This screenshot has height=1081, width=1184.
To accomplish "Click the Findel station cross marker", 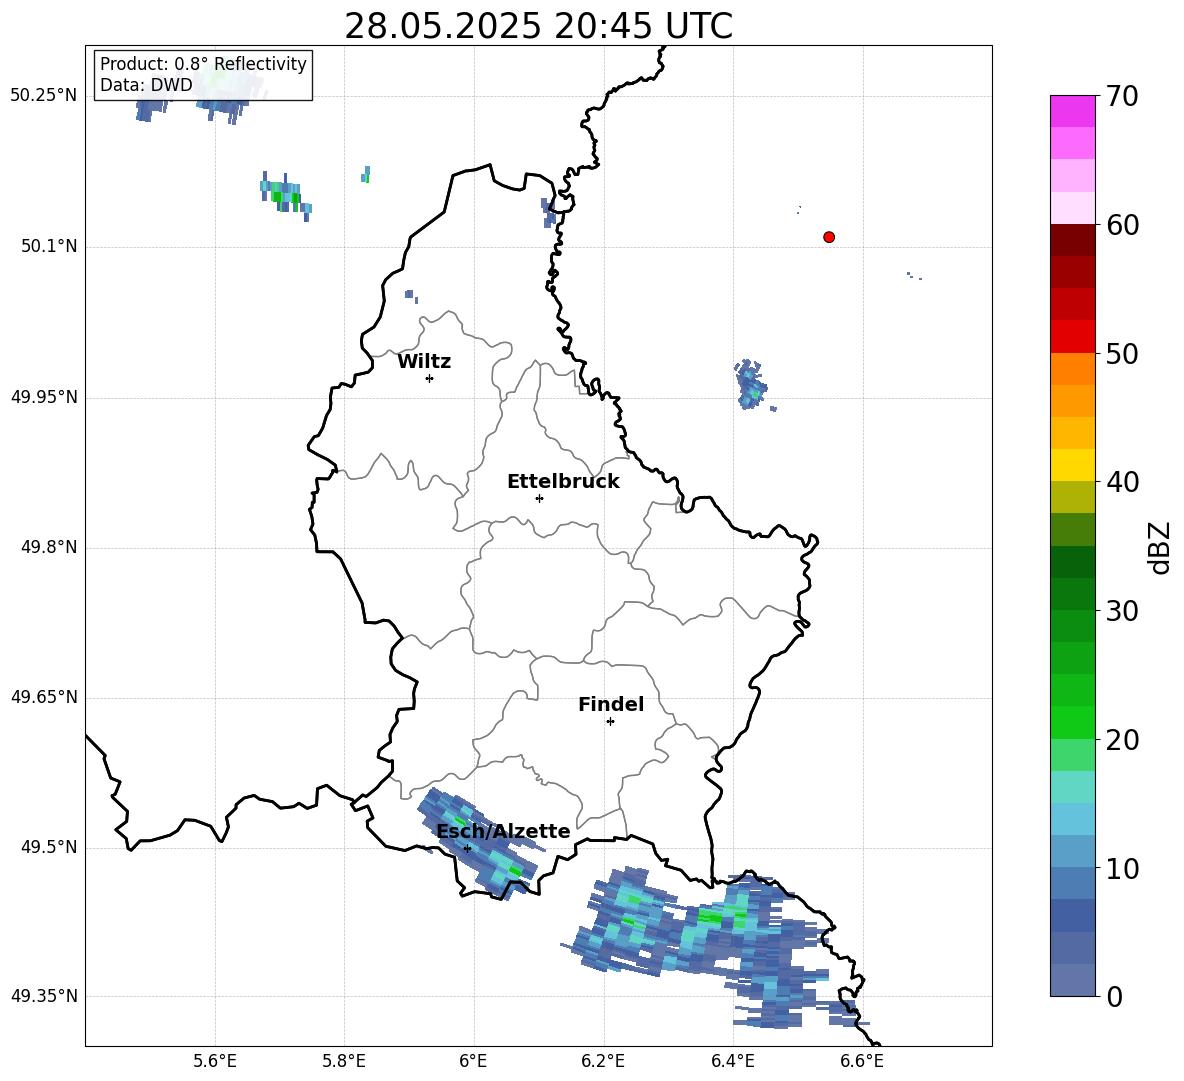I will [x=610, y=722].
